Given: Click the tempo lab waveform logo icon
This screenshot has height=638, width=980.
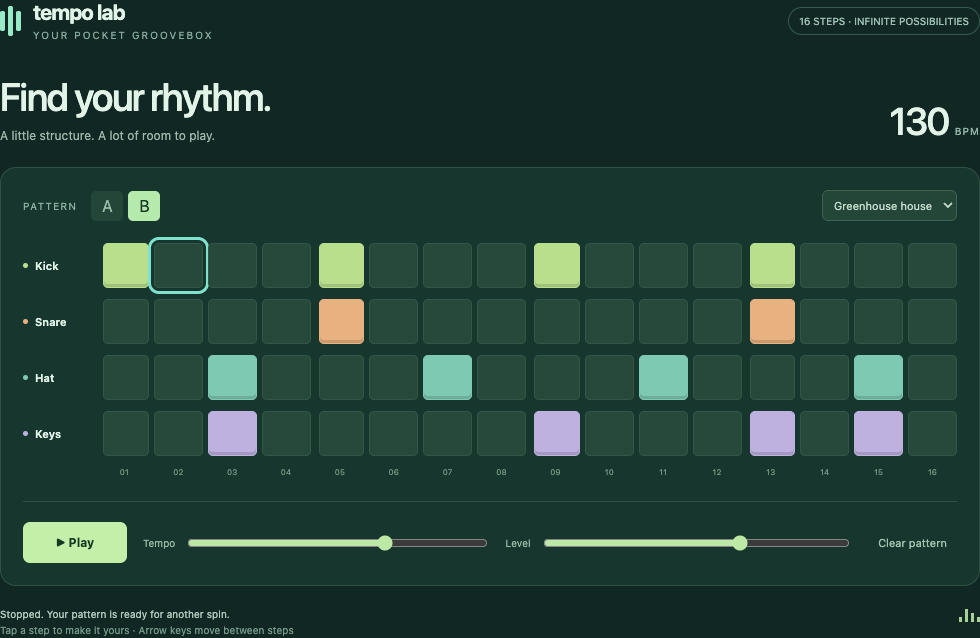Looking at the screenshot, I should (11, 21).
